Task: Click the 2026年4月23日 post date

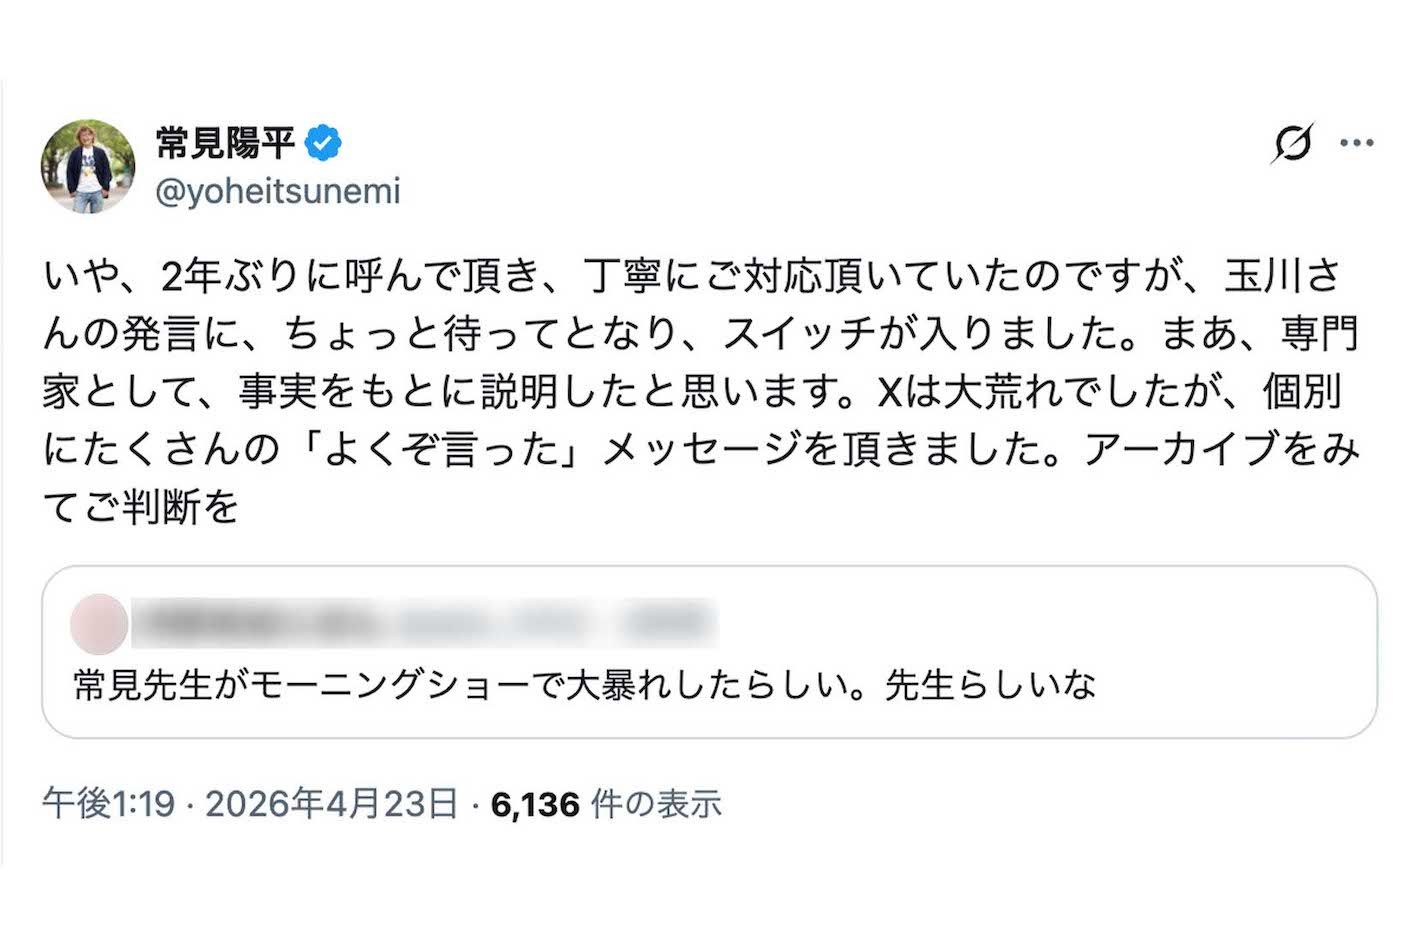Action: pos(332,804)
